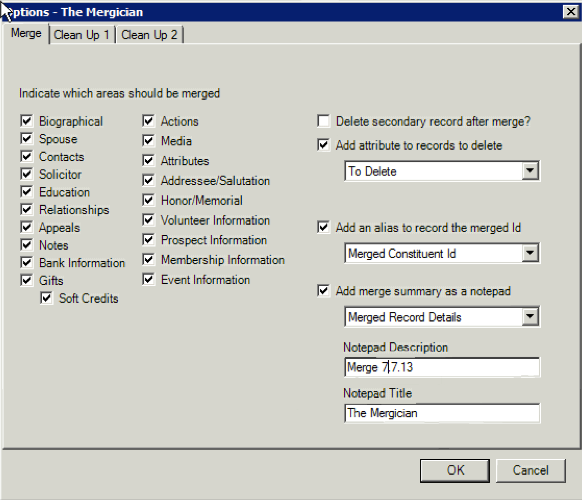Enable Delete secondary record after merge
Screen dimensions: 582x500
tap(324, 121)
